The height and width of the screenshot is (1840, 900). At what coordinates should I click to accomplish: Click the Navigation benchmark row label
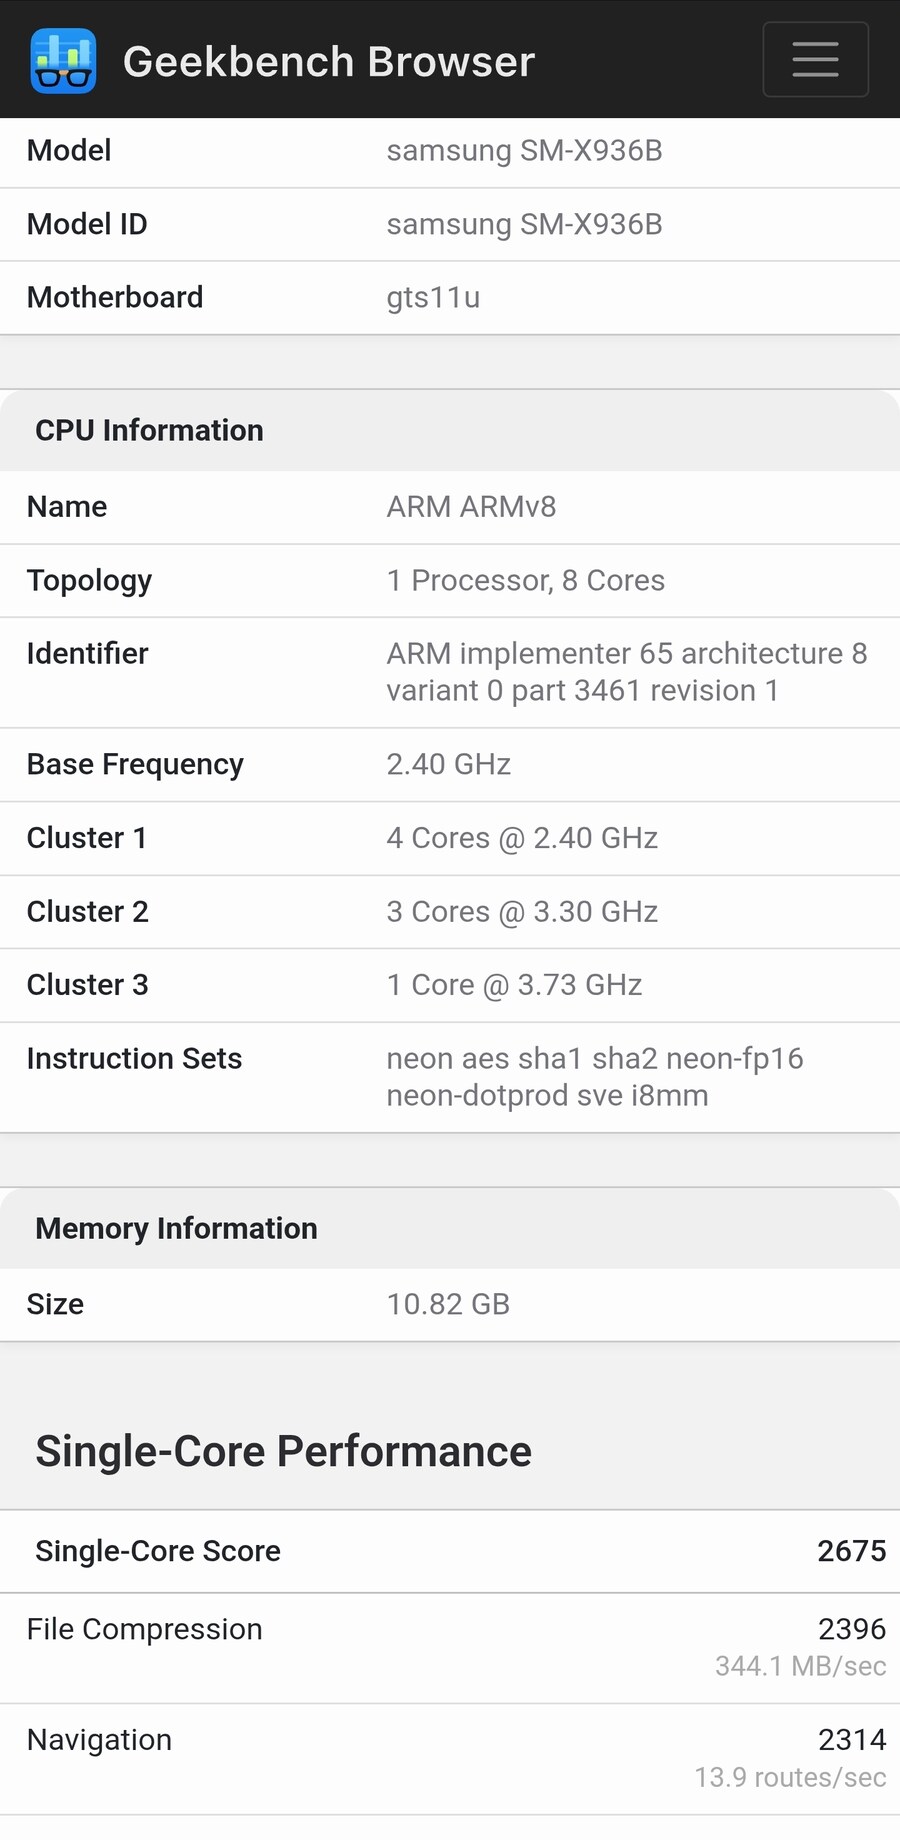click(x=99, y=1741)
